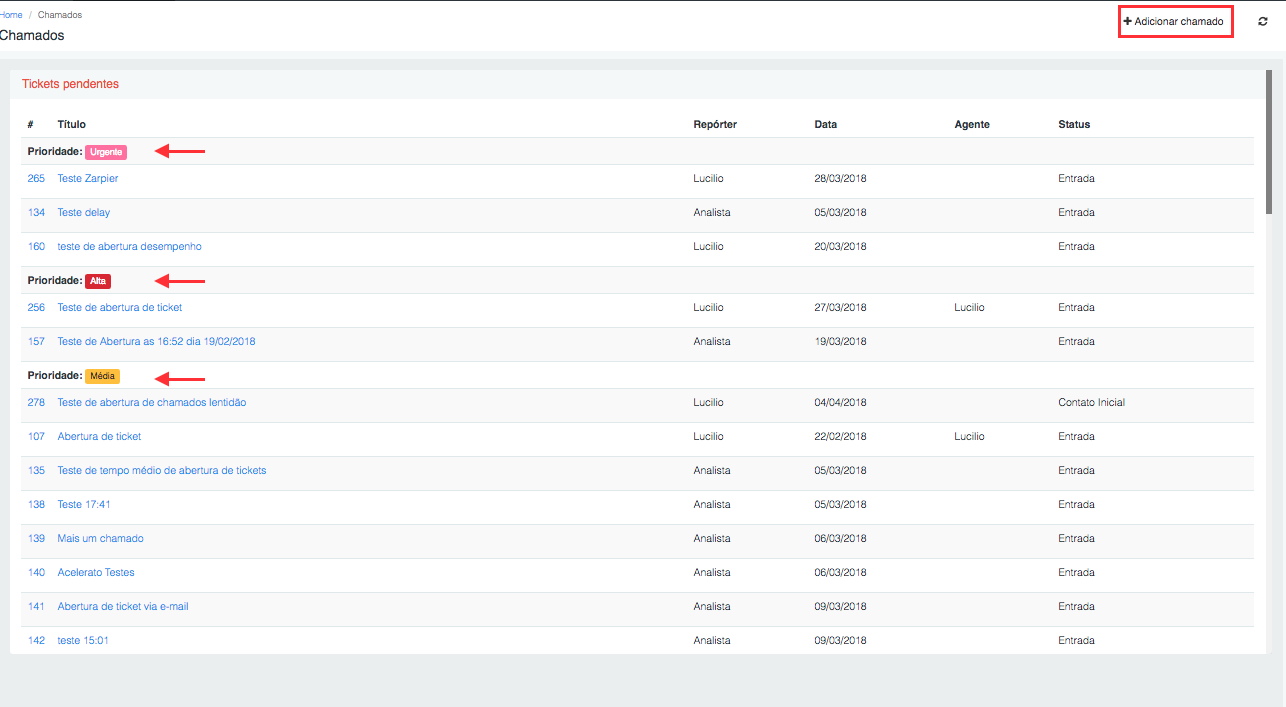Open ticket number 139
1286x707 pixels.
click(x=36, y=538)
